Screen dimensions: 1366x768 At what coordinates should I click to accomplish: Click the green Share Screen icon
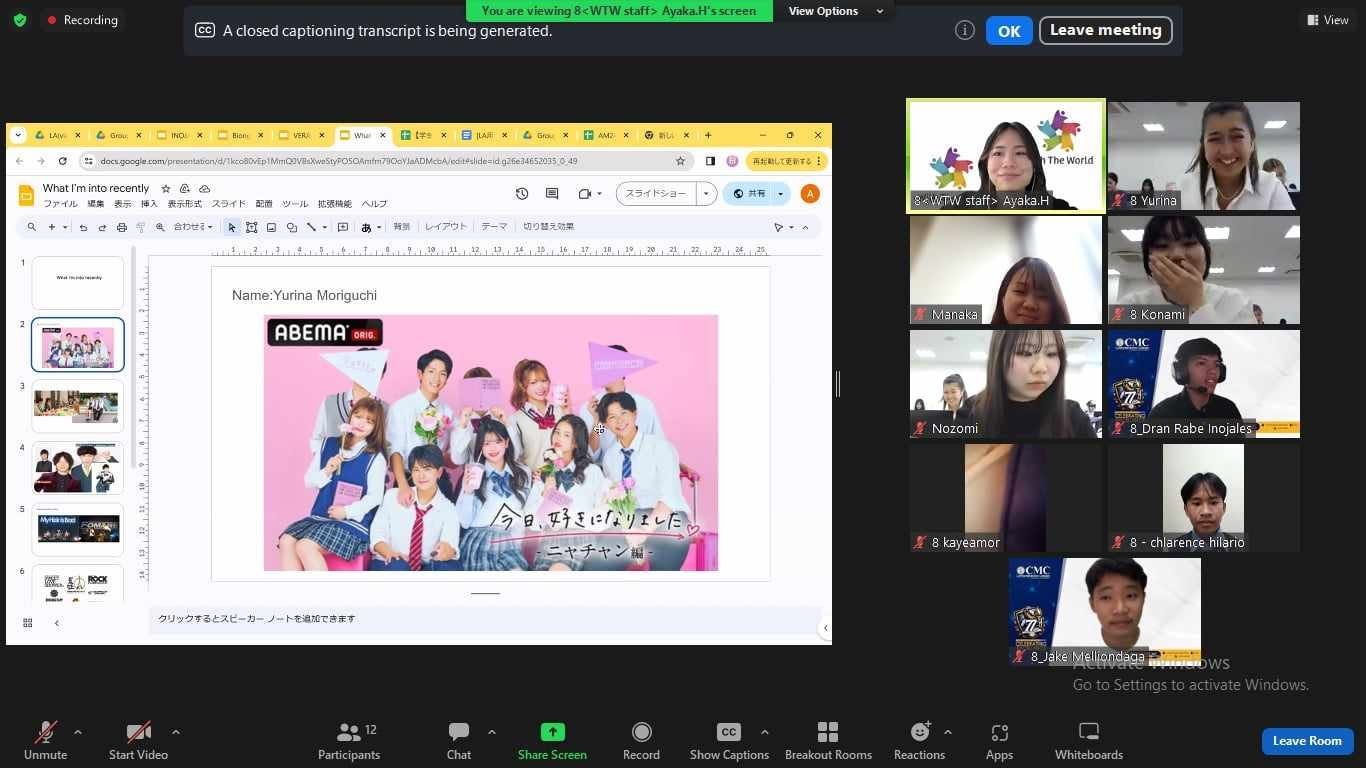point(552,732)
